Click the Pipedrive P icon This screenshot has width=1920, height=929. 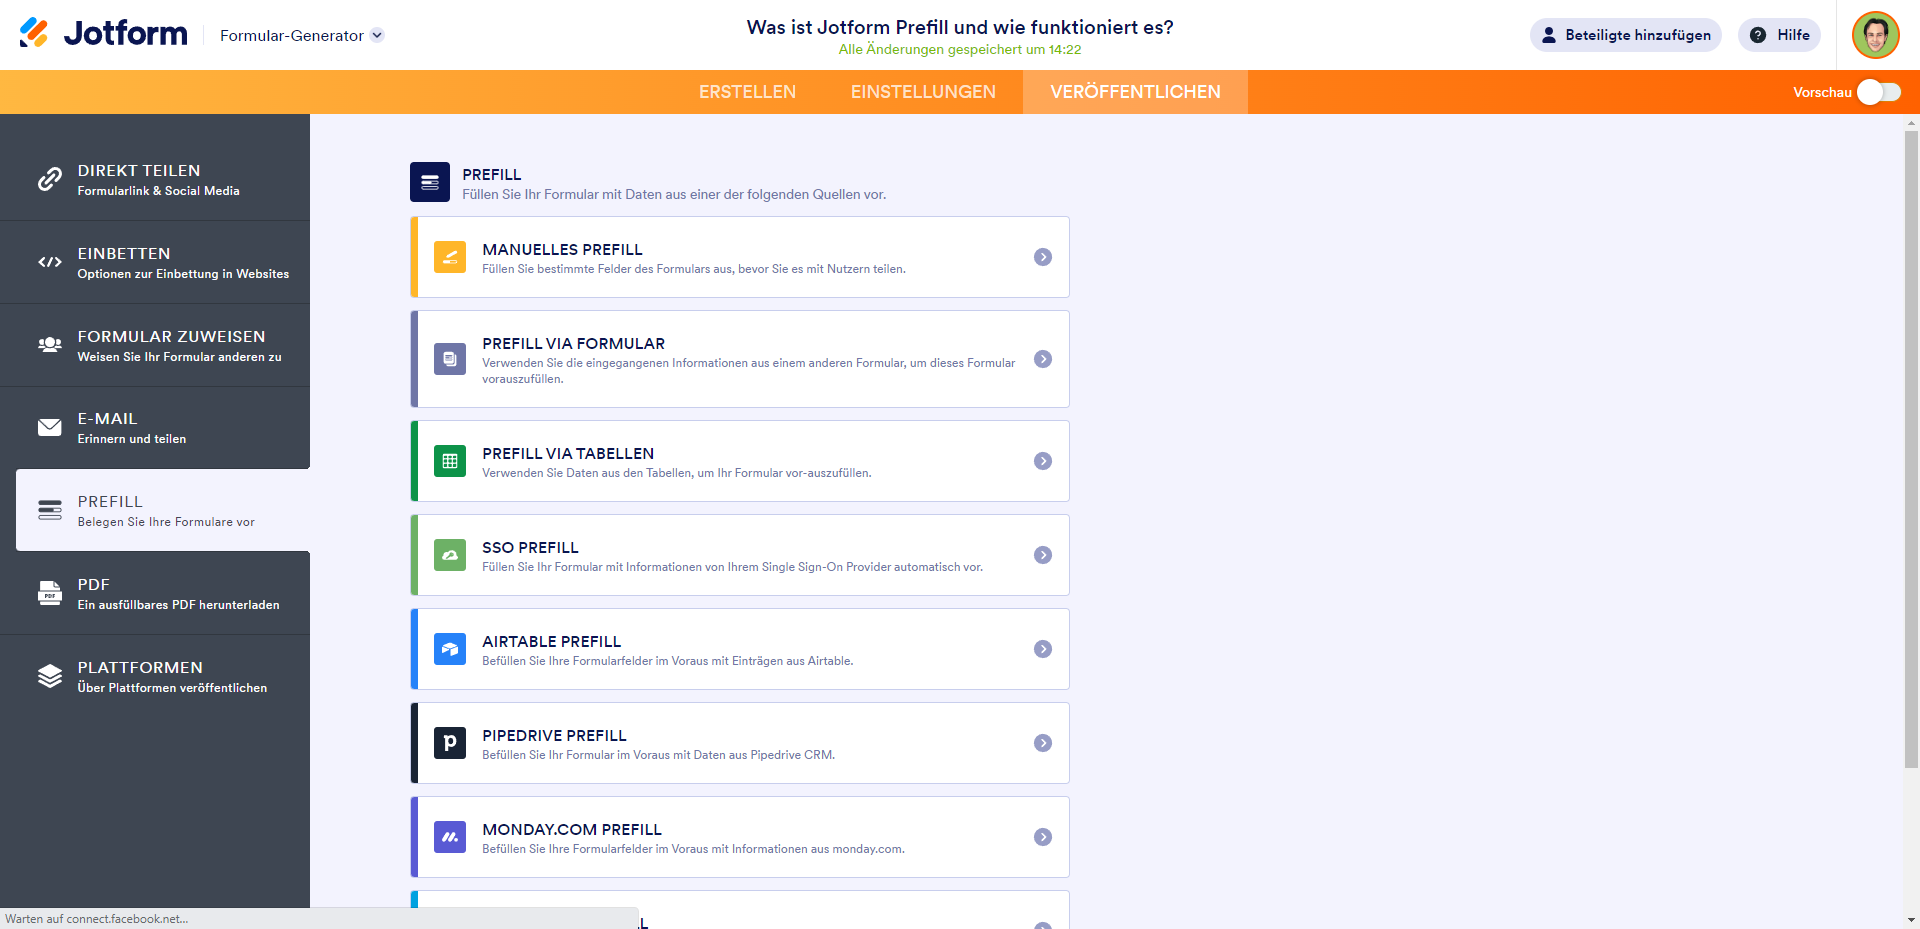450,743
